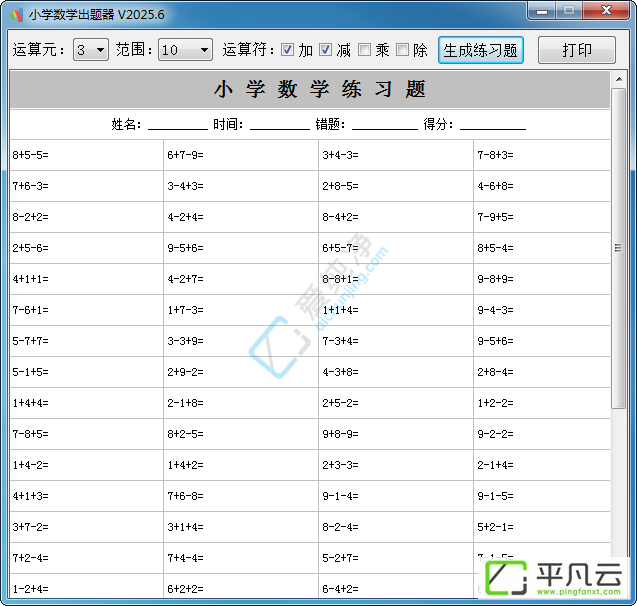Select the 7+6-8= problem cell
637x606 pixels.
[241, 496]
